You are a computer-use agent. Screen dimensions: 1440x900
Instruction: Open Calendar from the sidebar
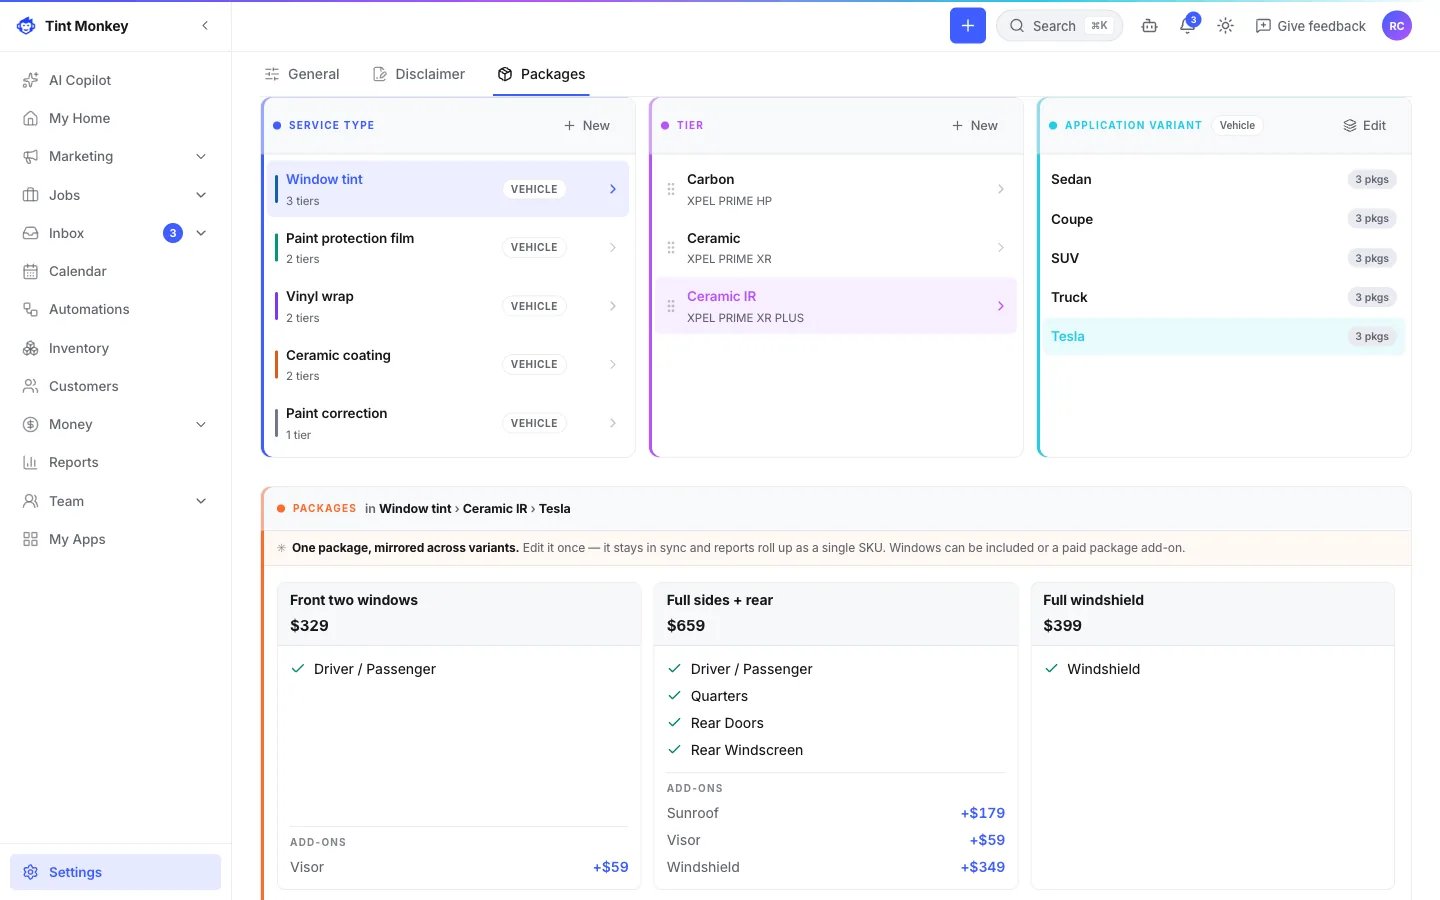pos(115,271)
